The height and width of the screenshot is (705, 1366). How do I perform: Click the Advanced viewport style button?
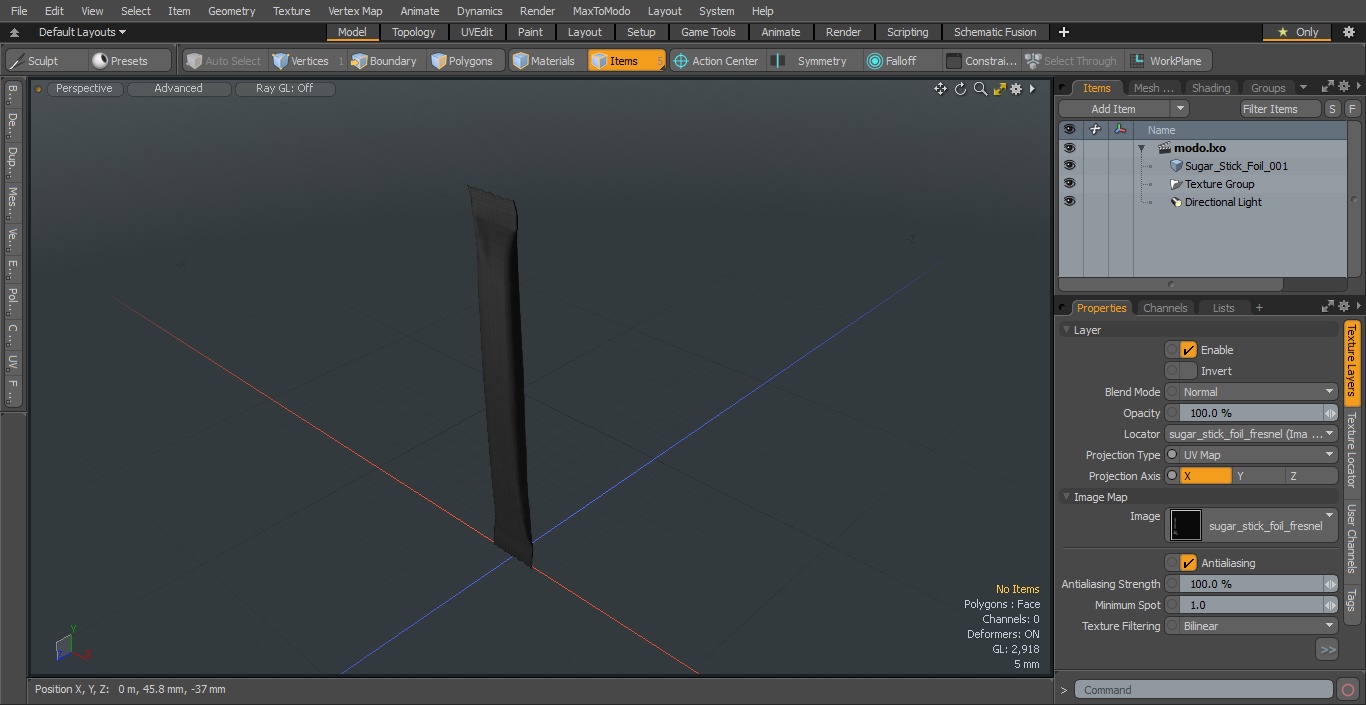(x=178, y=88)
